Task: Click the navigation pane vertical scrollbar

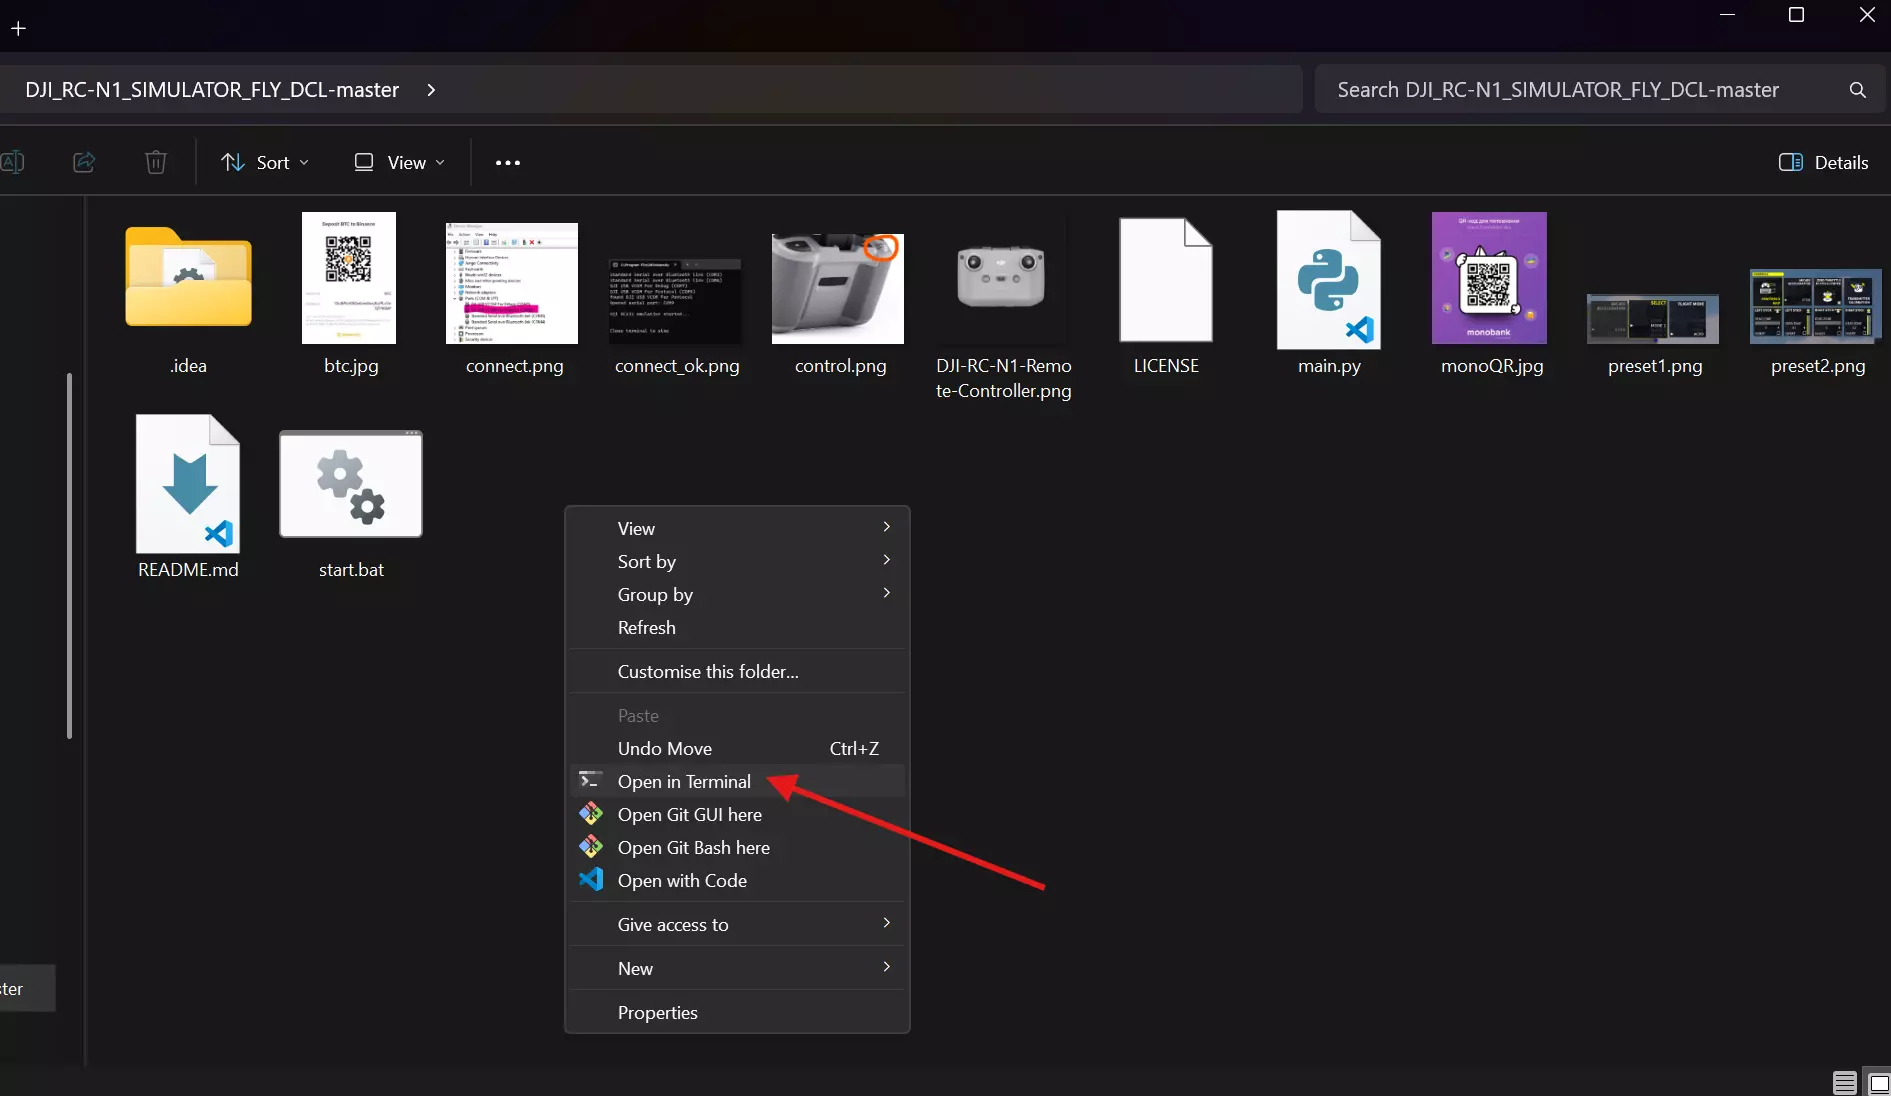Action: (69, 555)
